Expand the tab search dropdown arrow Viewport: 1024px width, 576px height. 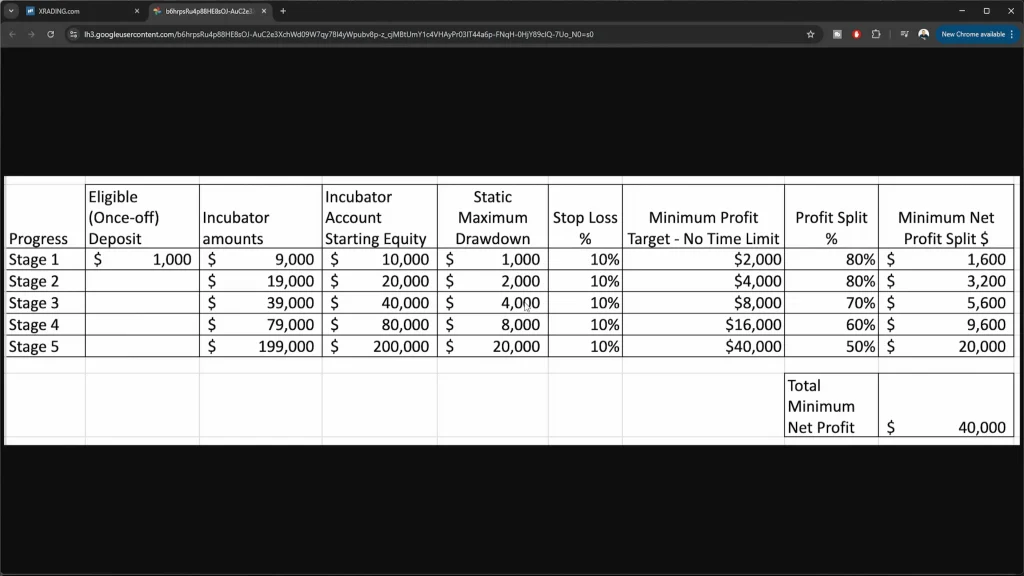tap(11, 11)
